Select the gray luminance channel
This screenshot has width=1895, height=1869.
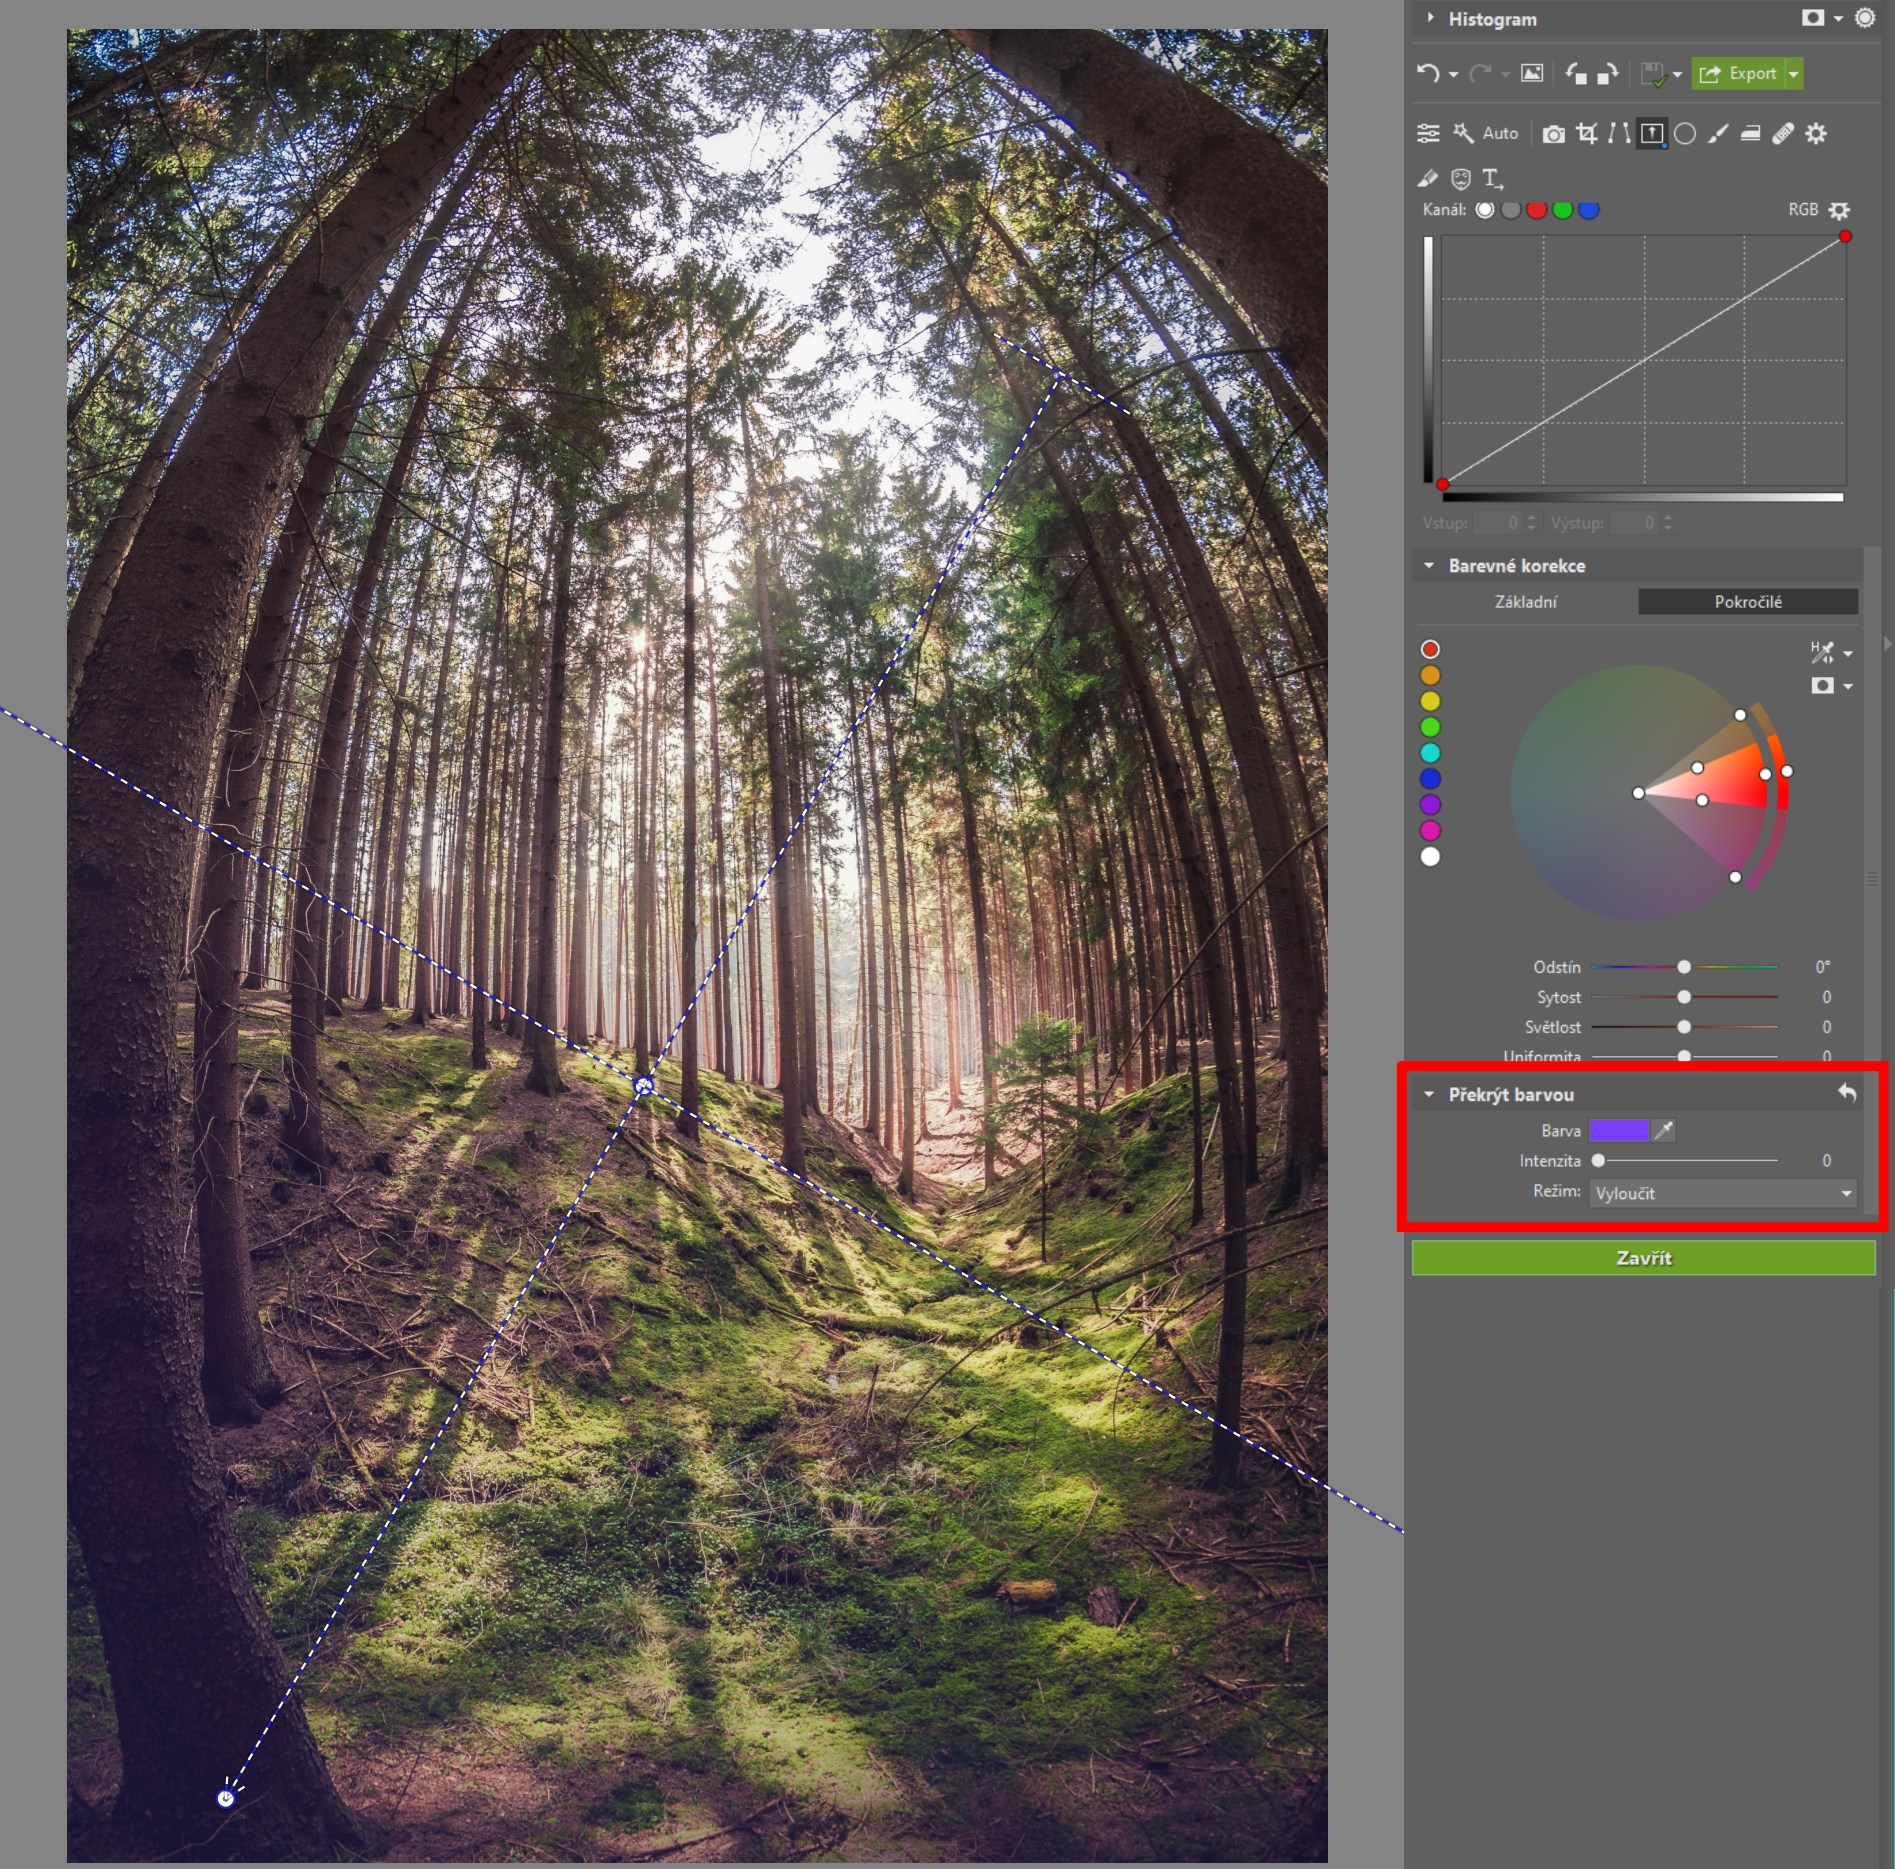pos(1511,210)
